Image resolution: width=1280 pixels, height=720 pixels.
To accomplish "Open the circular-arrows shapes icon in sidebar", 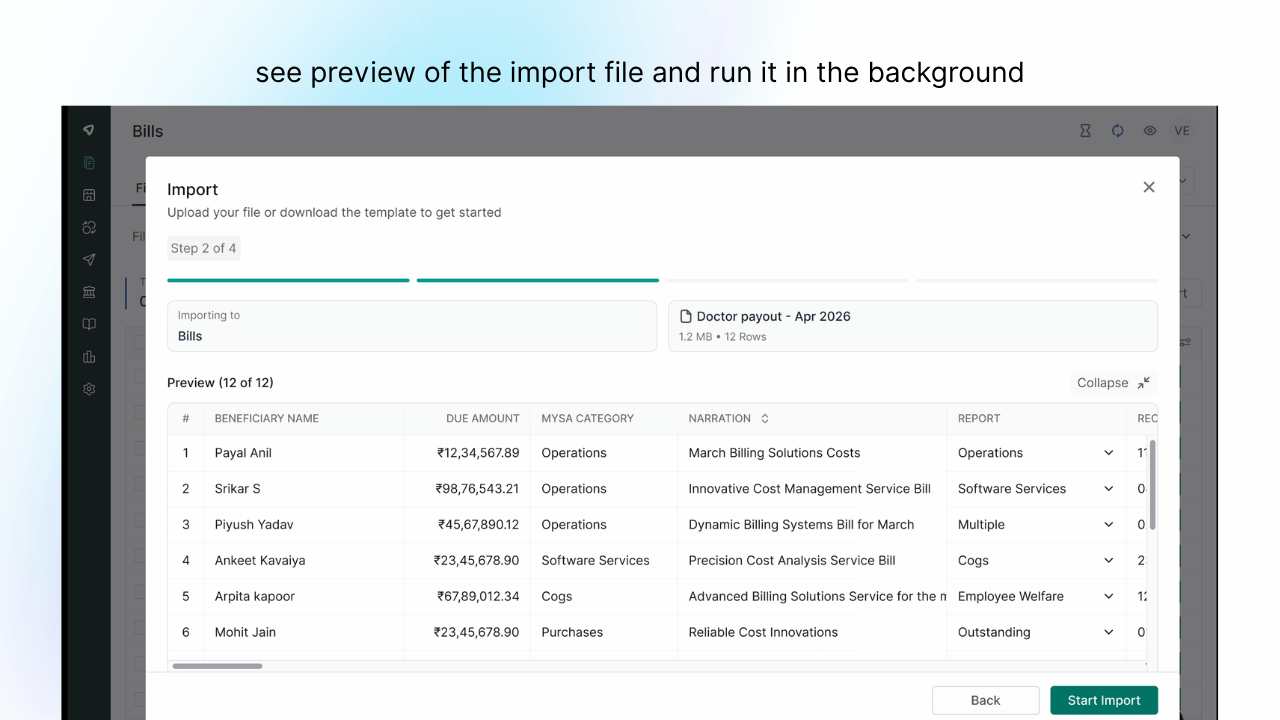I will 89,227.
